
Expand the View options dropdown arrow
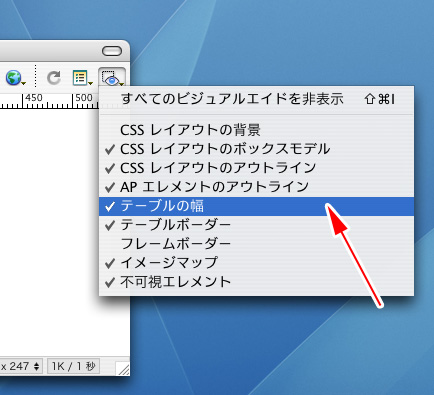pos(90,83)
